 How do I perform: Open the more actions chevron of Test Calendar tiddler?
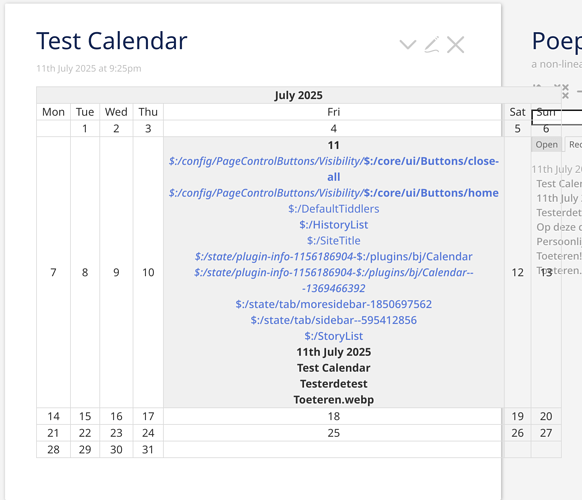(x=408, y=45)
